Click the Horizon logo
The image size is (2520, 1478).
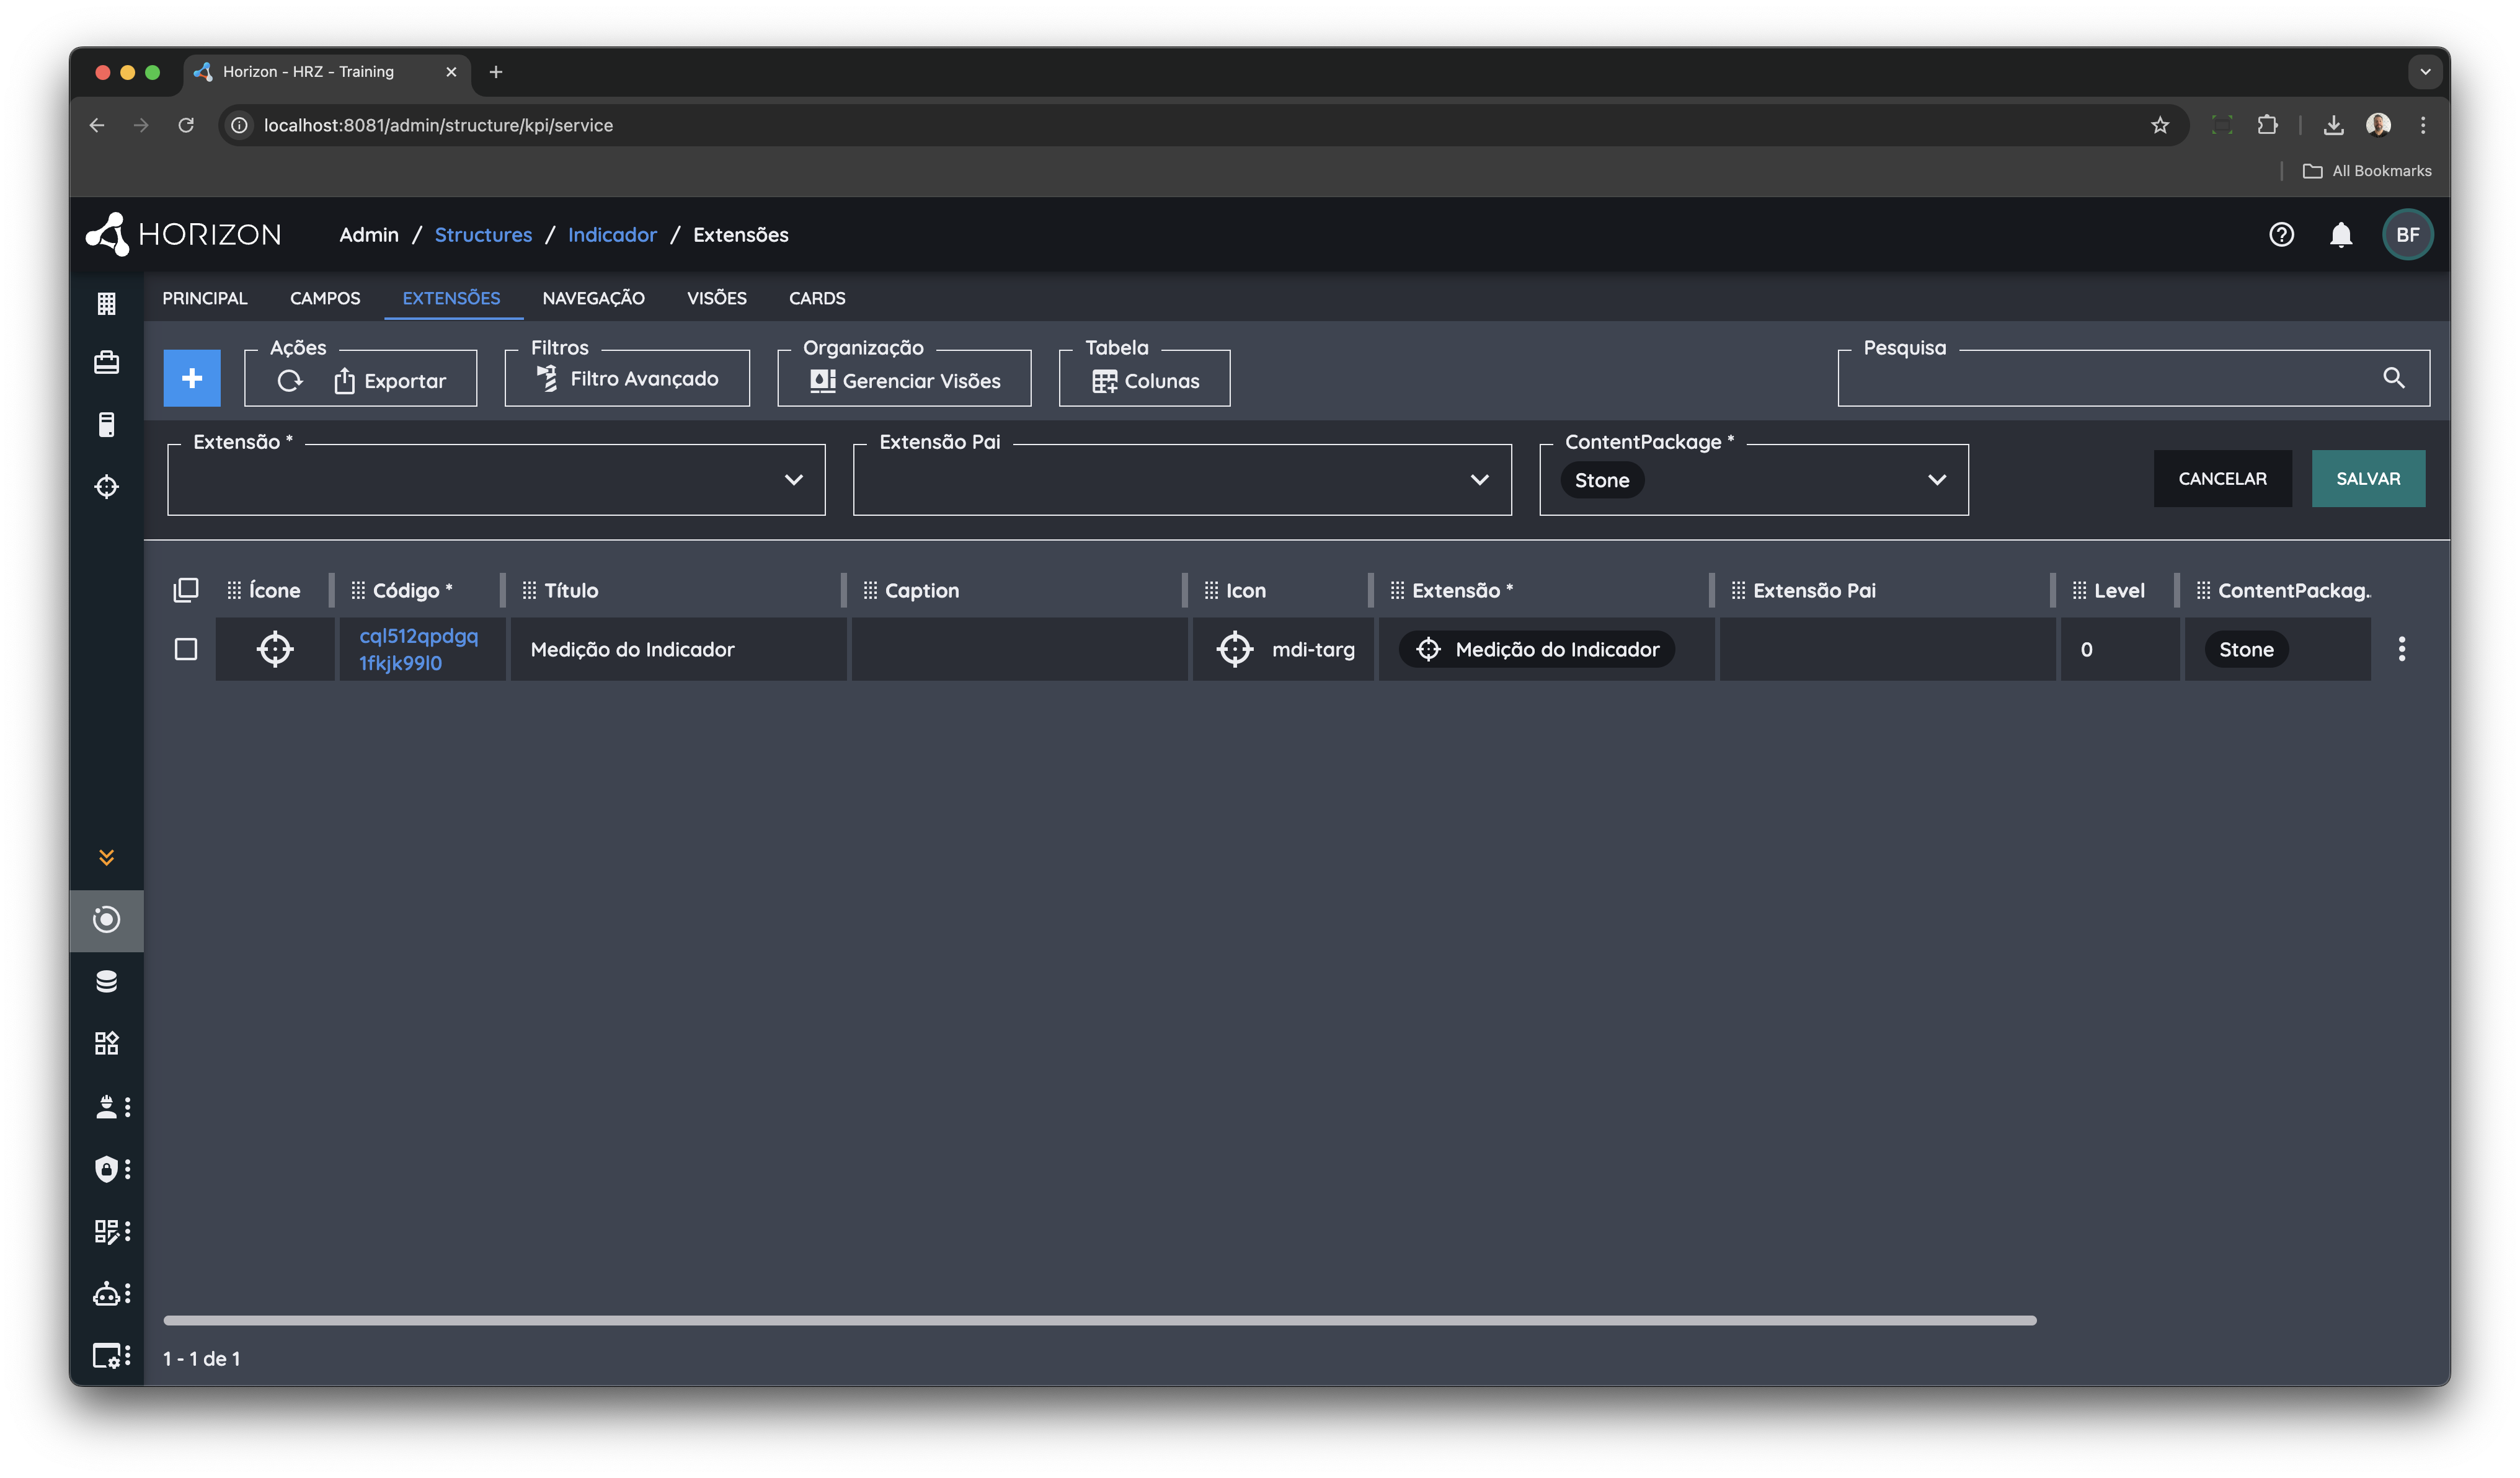coord(184,235)
